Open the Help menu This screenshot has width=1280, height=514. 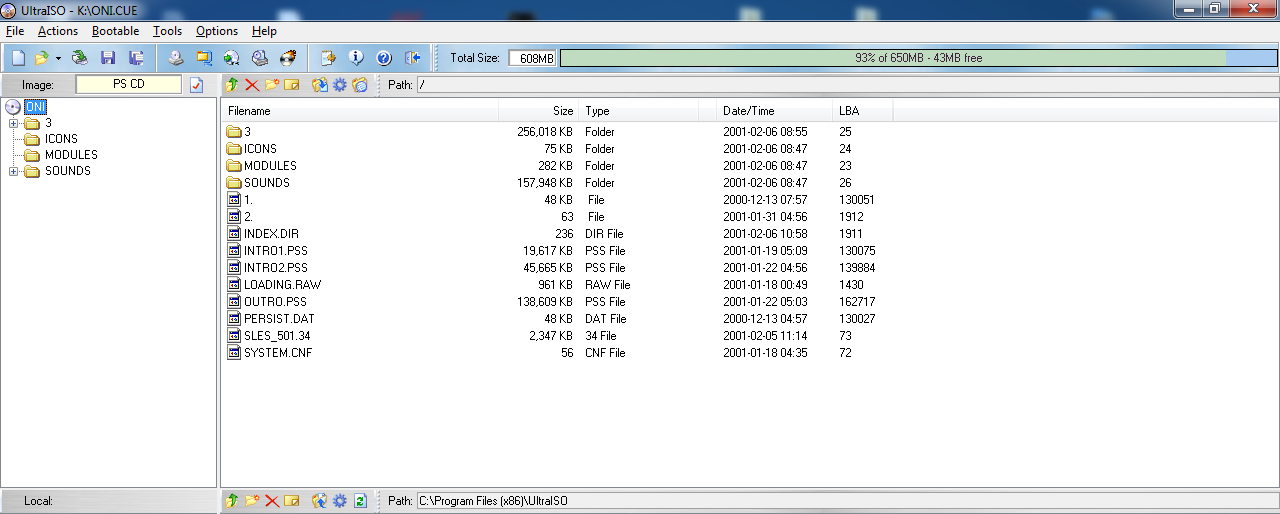[264, 31]
